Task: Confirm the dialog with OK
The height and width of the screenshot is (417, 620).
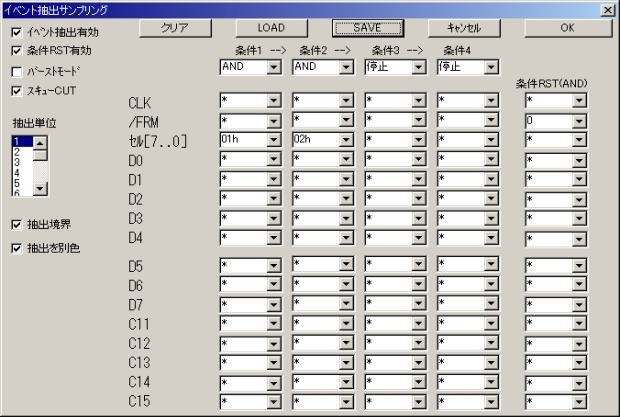Action: 566,28
